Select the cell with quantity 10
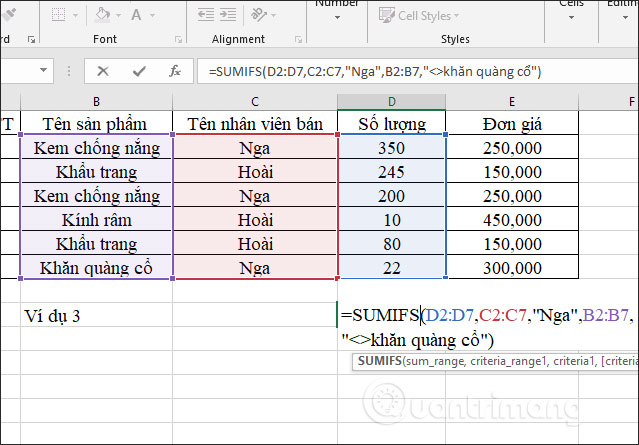The image size is (639, 445). pos(392,220)
